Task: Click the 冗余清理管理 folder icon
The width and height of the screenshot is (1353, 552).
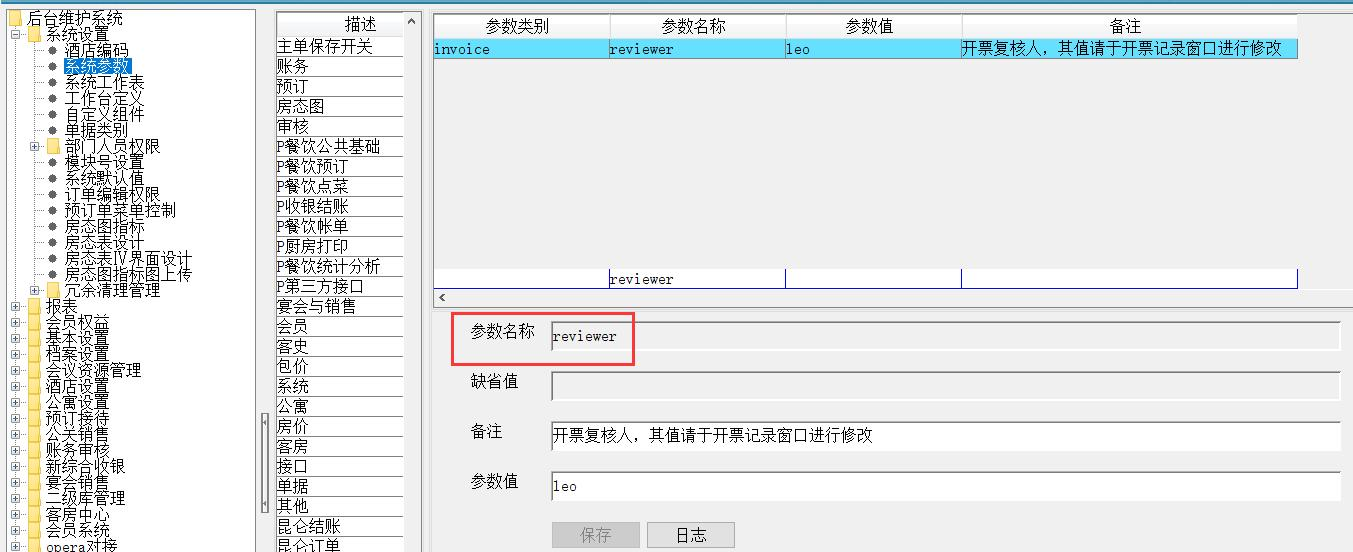Action: pos(53,291)
